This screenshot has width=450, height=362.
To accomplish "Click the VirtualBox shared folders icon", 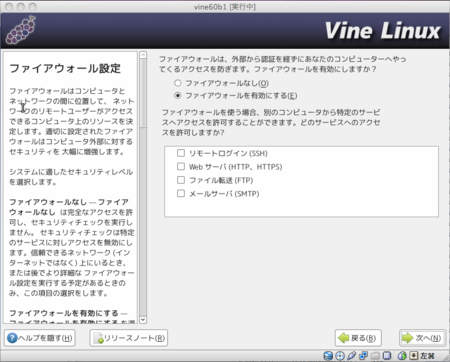I will [x=375, y=356].
